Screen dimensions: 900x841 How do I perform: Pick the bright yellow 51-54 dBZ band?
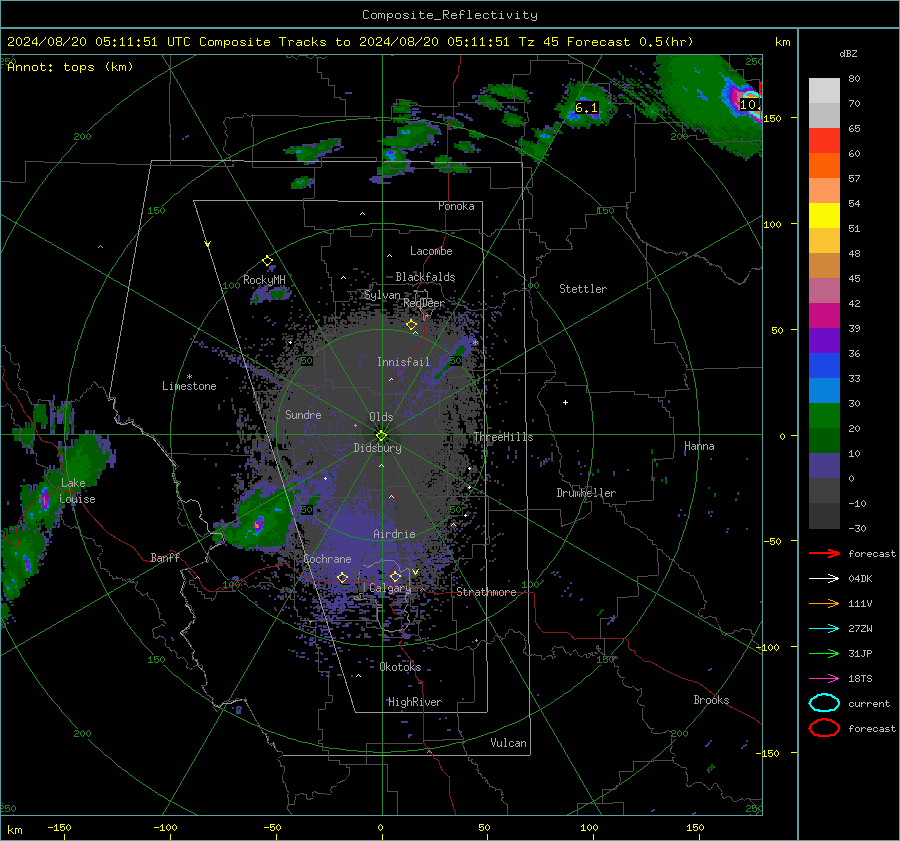(824, 216)
